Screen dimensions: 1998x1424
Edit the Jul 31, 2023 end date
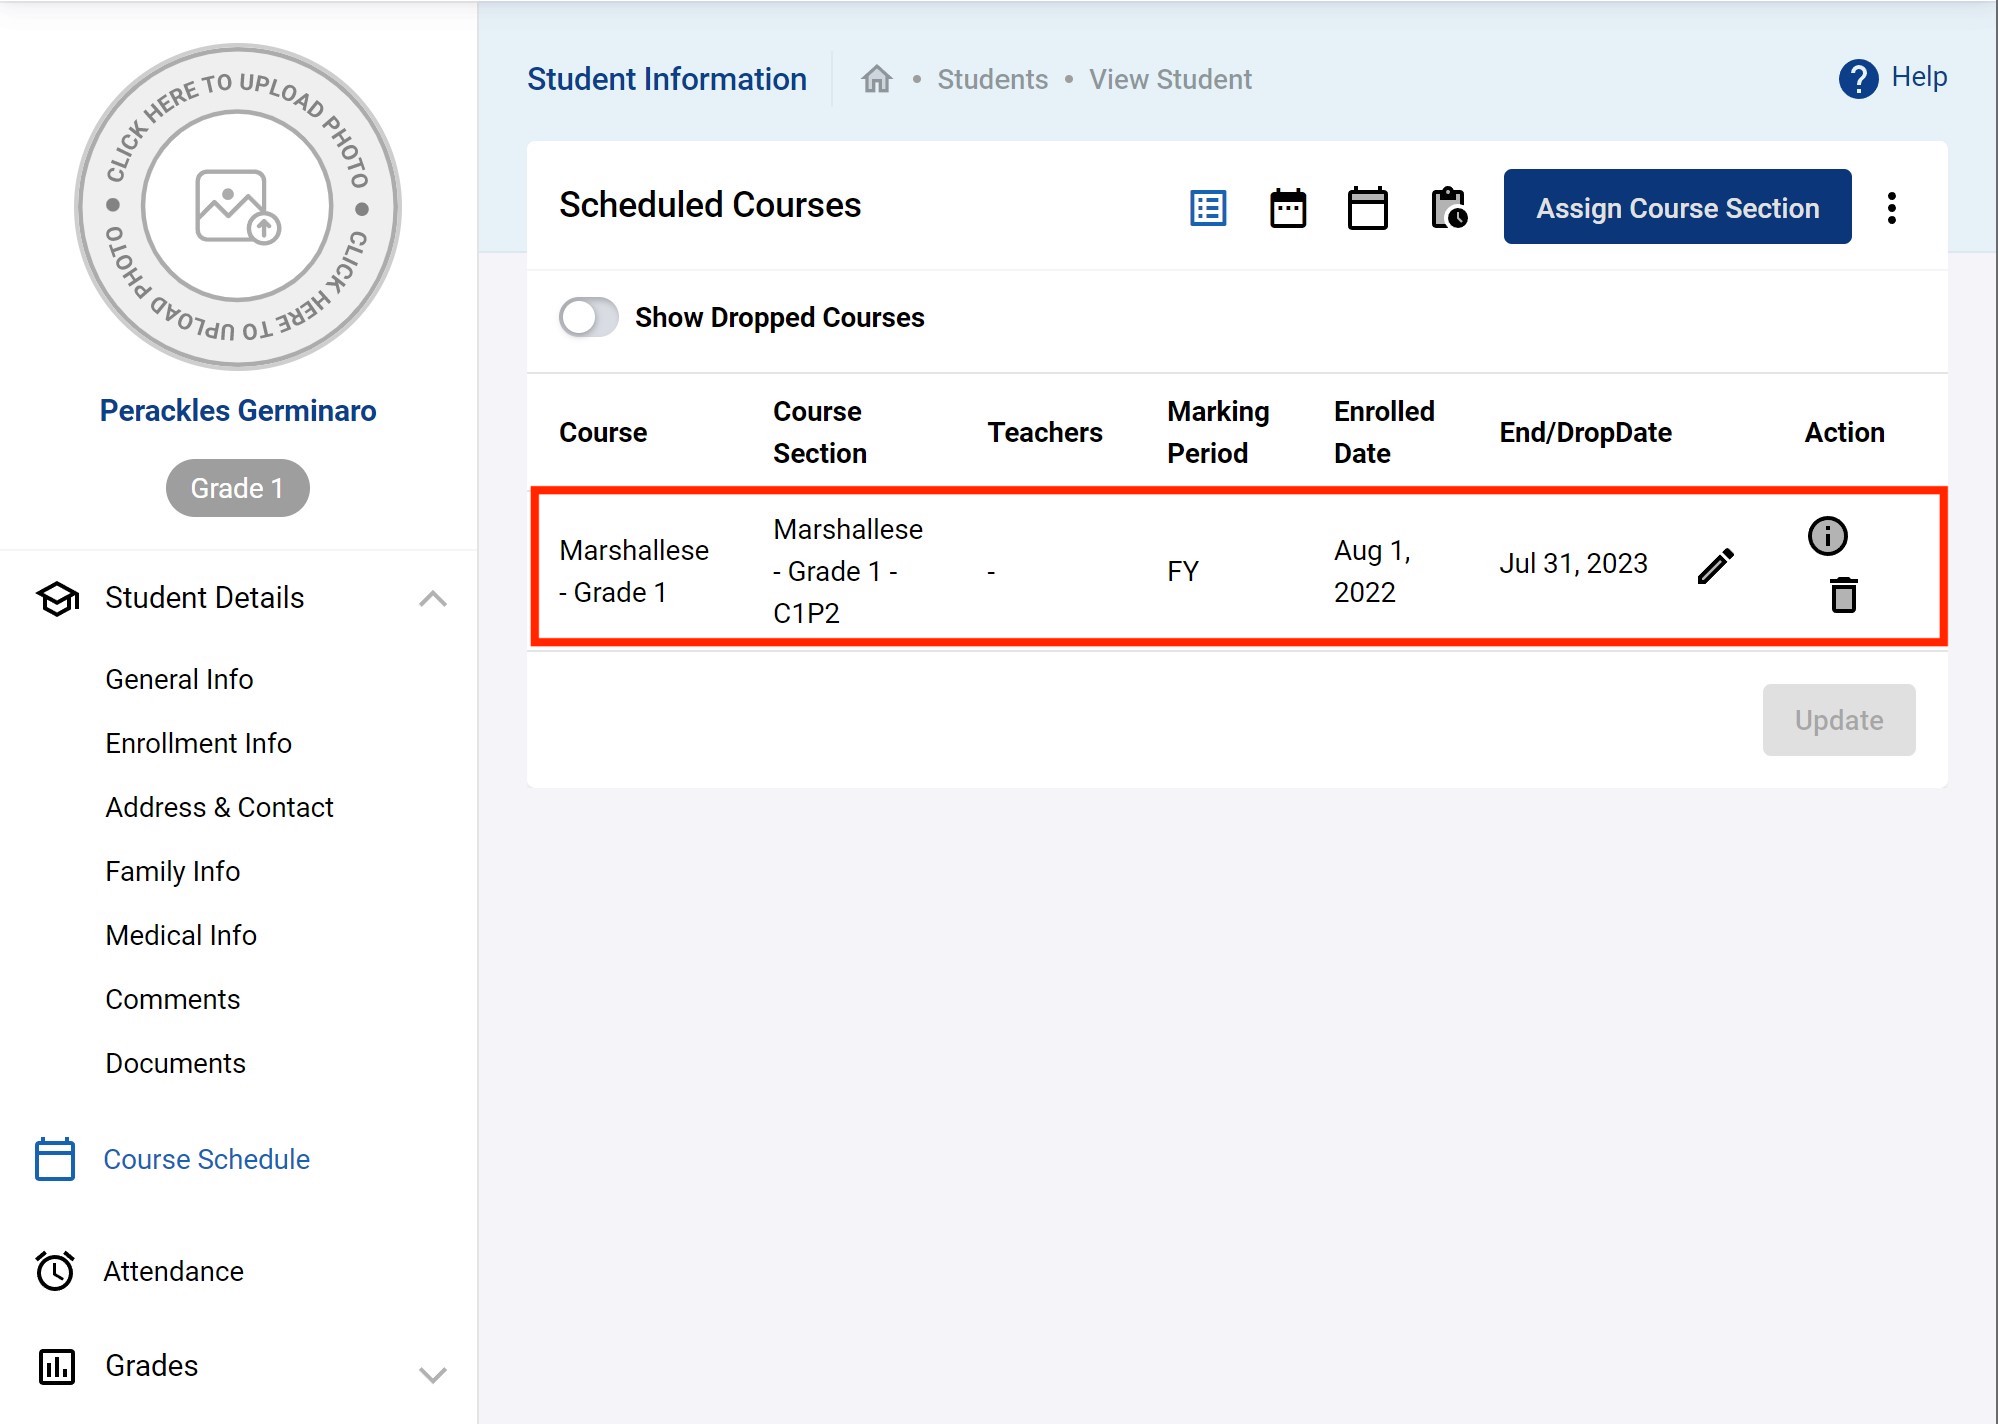click(x=1715, y=566)
